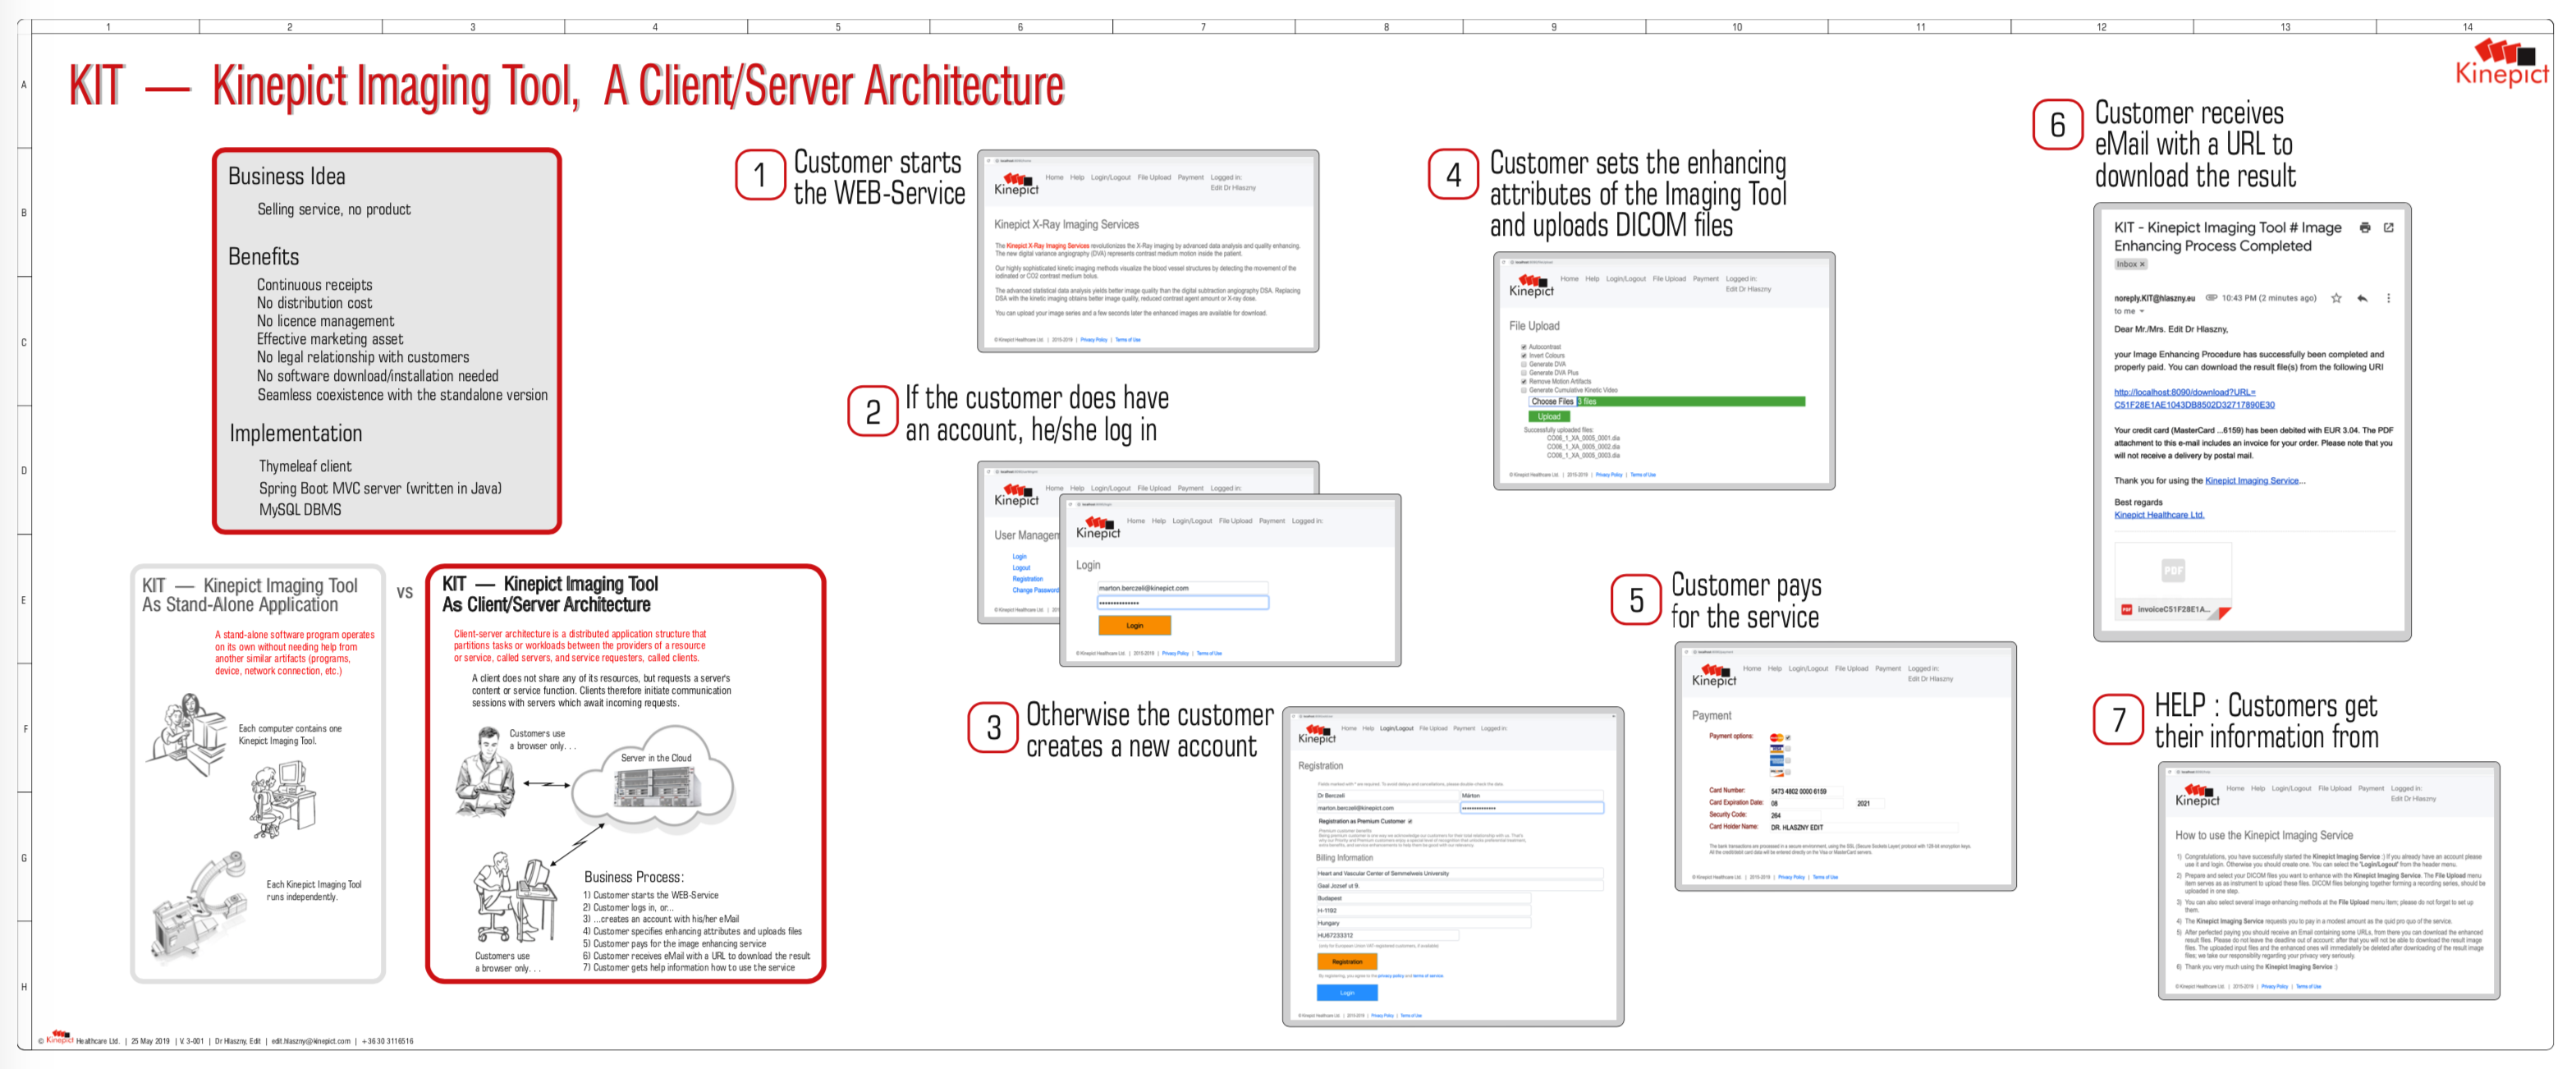Click the masked password field on the Login screen
The width and height of the screenshot is (2576, 1069).
(x=1183, y=601)
